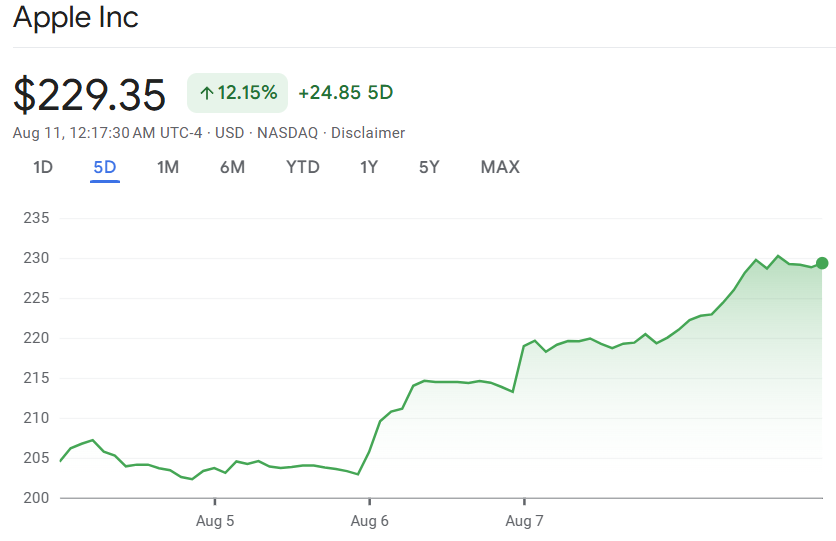Open the 6M chart view
Viewport: 836px width, 541px height.
point(232,167)
